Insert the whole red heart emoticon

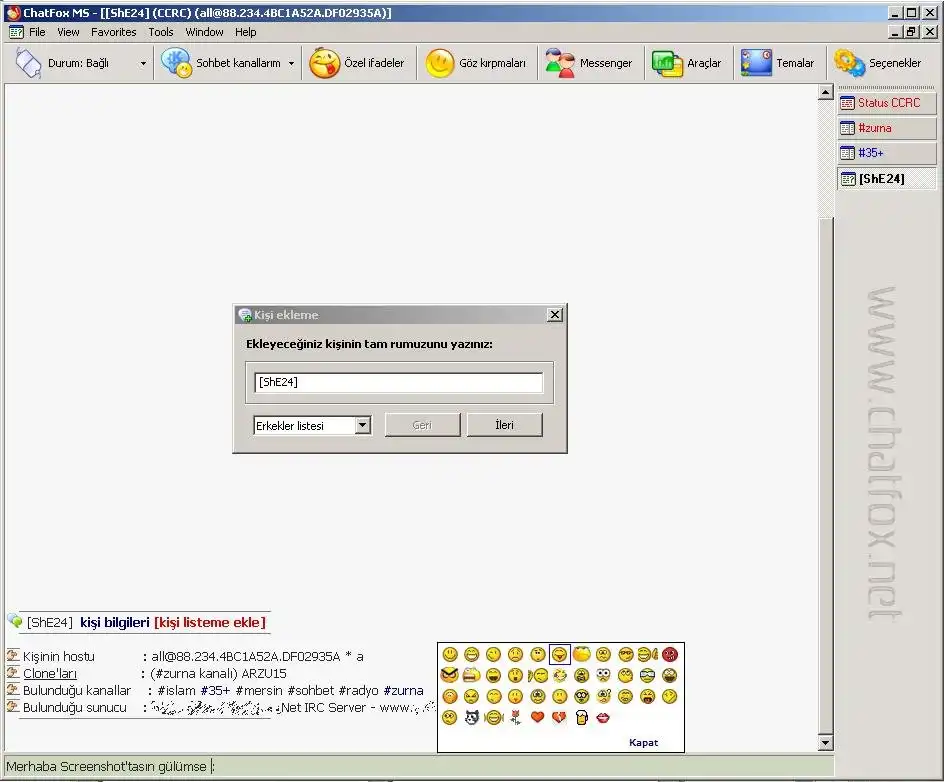coord(538,716)
